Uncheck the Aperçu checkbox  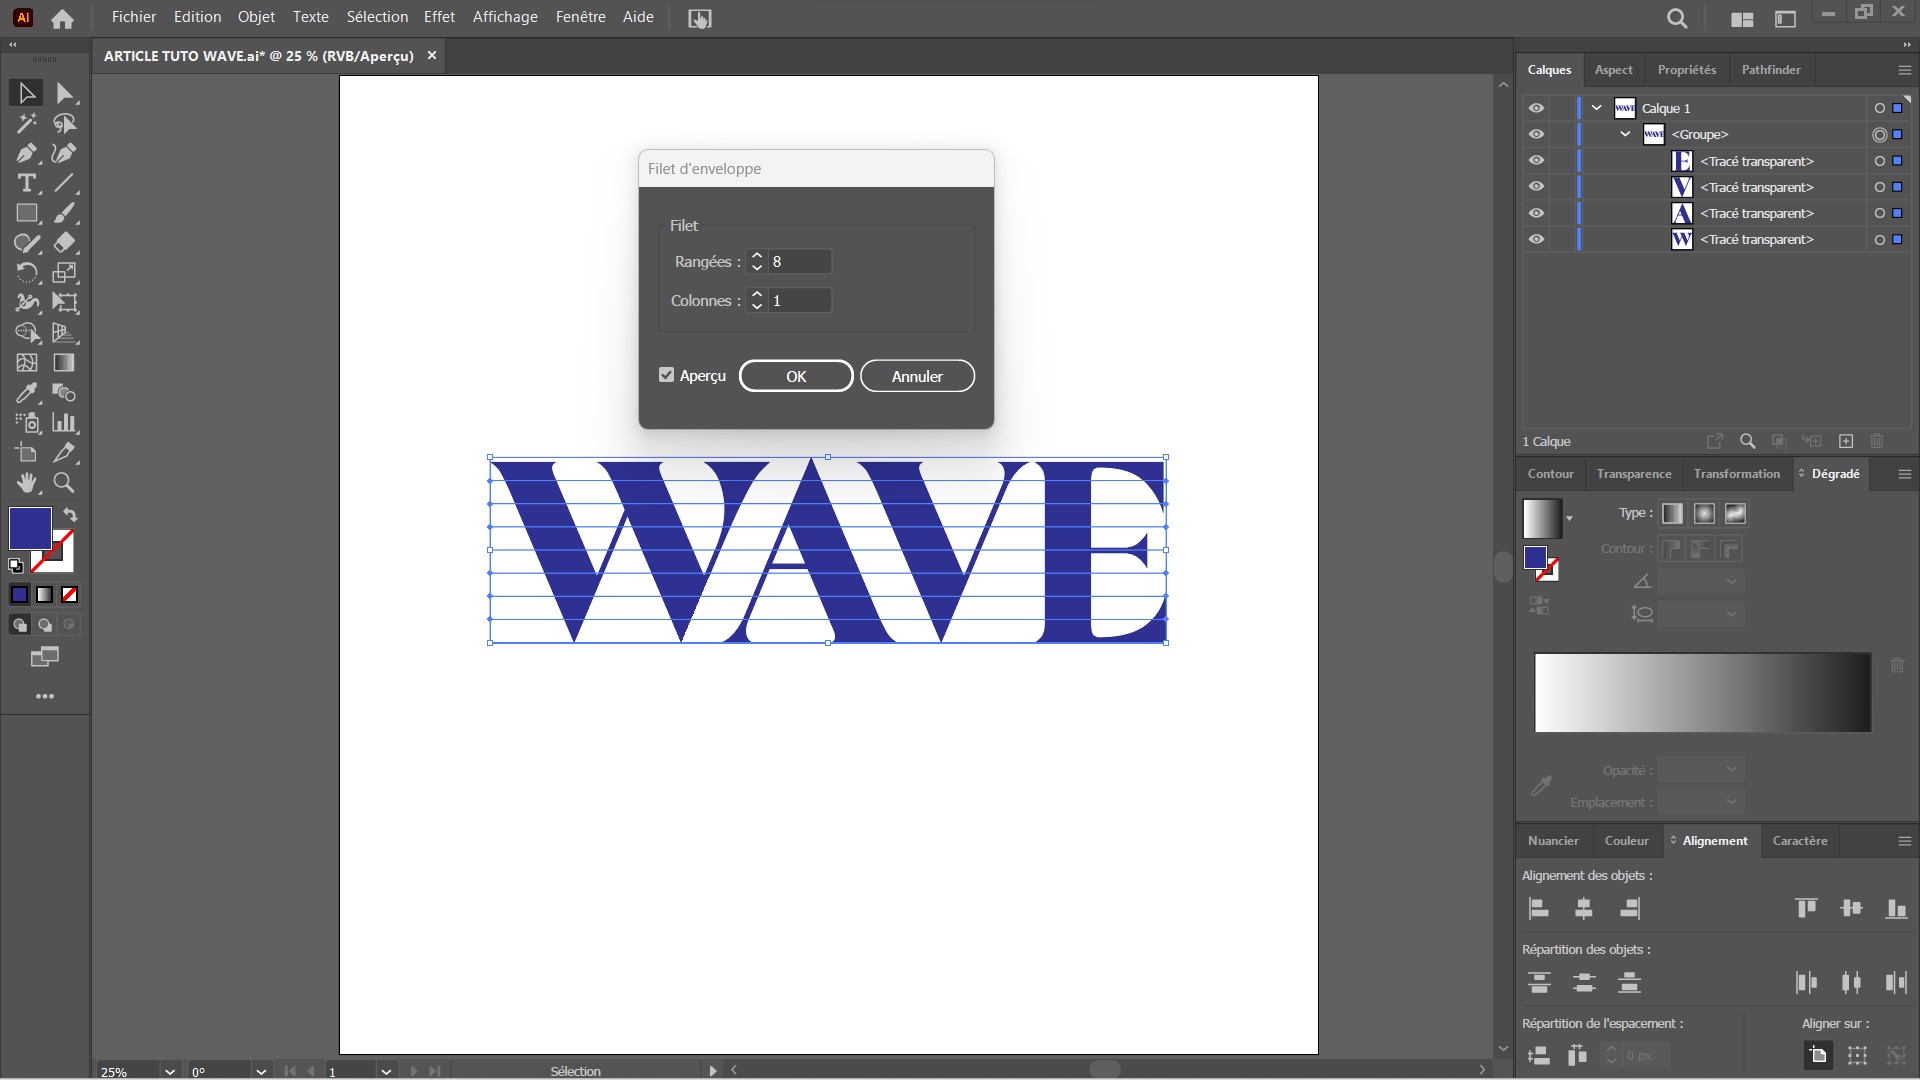tap(667, 375)
